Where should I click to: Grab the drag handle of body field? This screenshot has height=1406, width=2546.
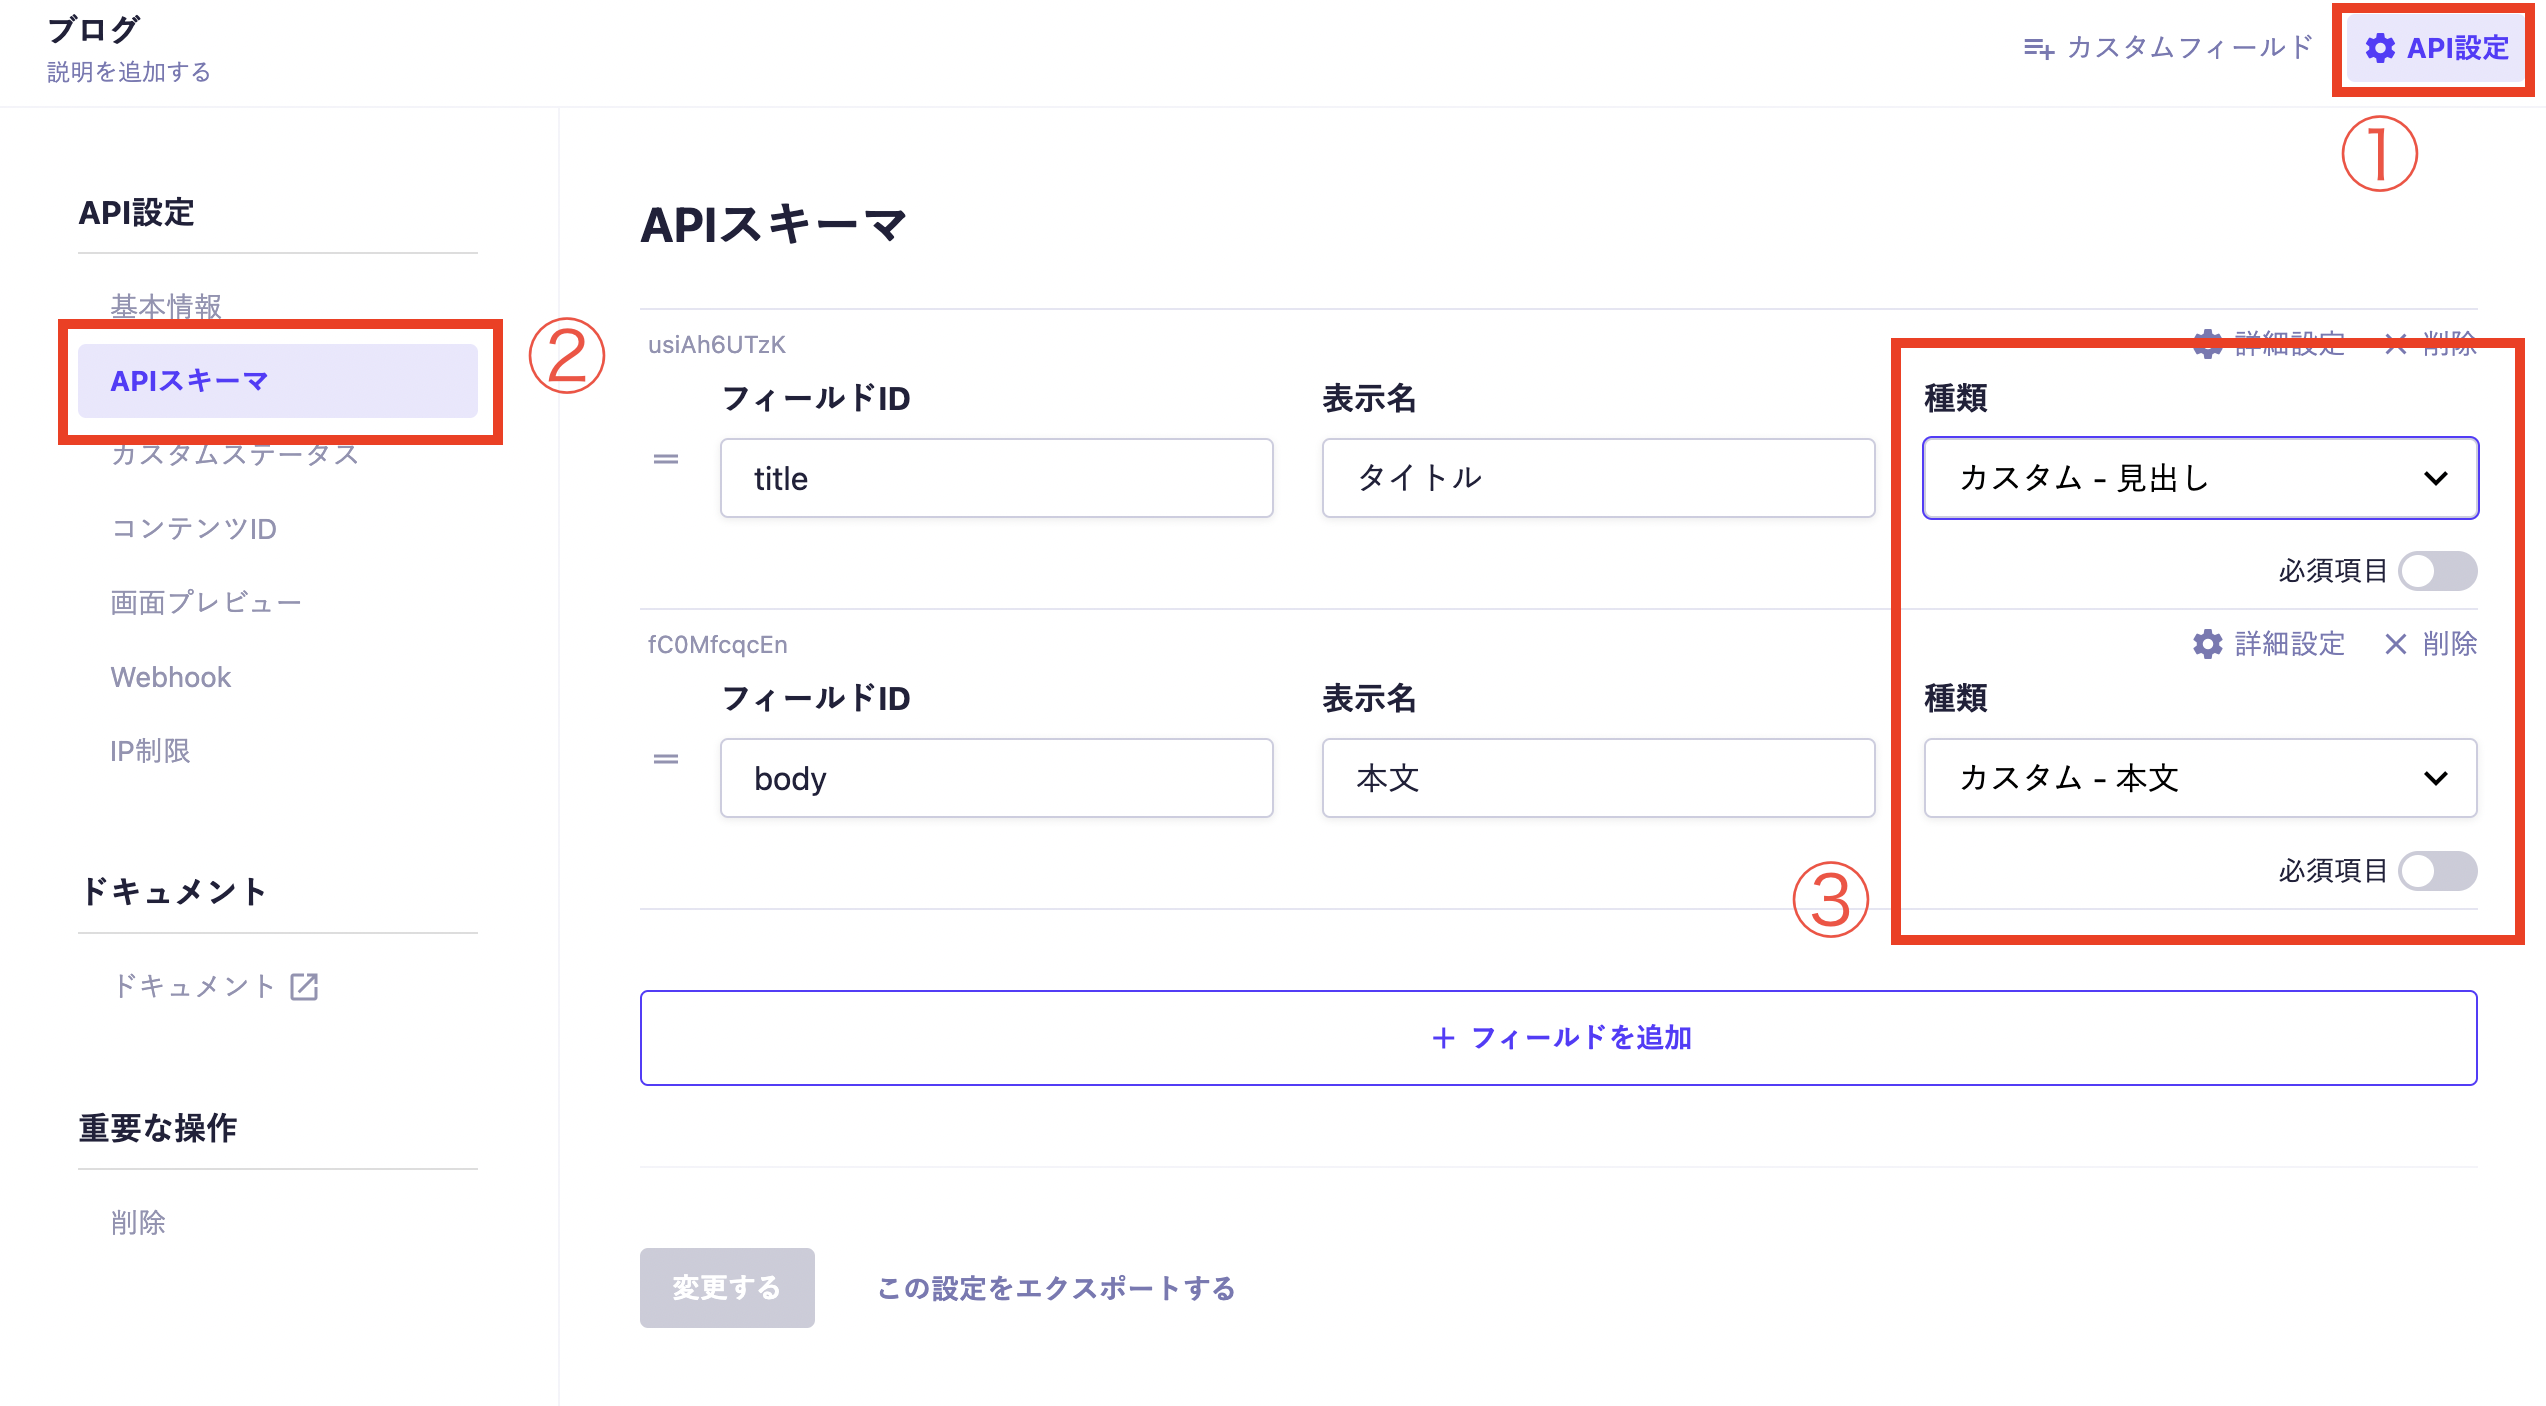point(666,759)
